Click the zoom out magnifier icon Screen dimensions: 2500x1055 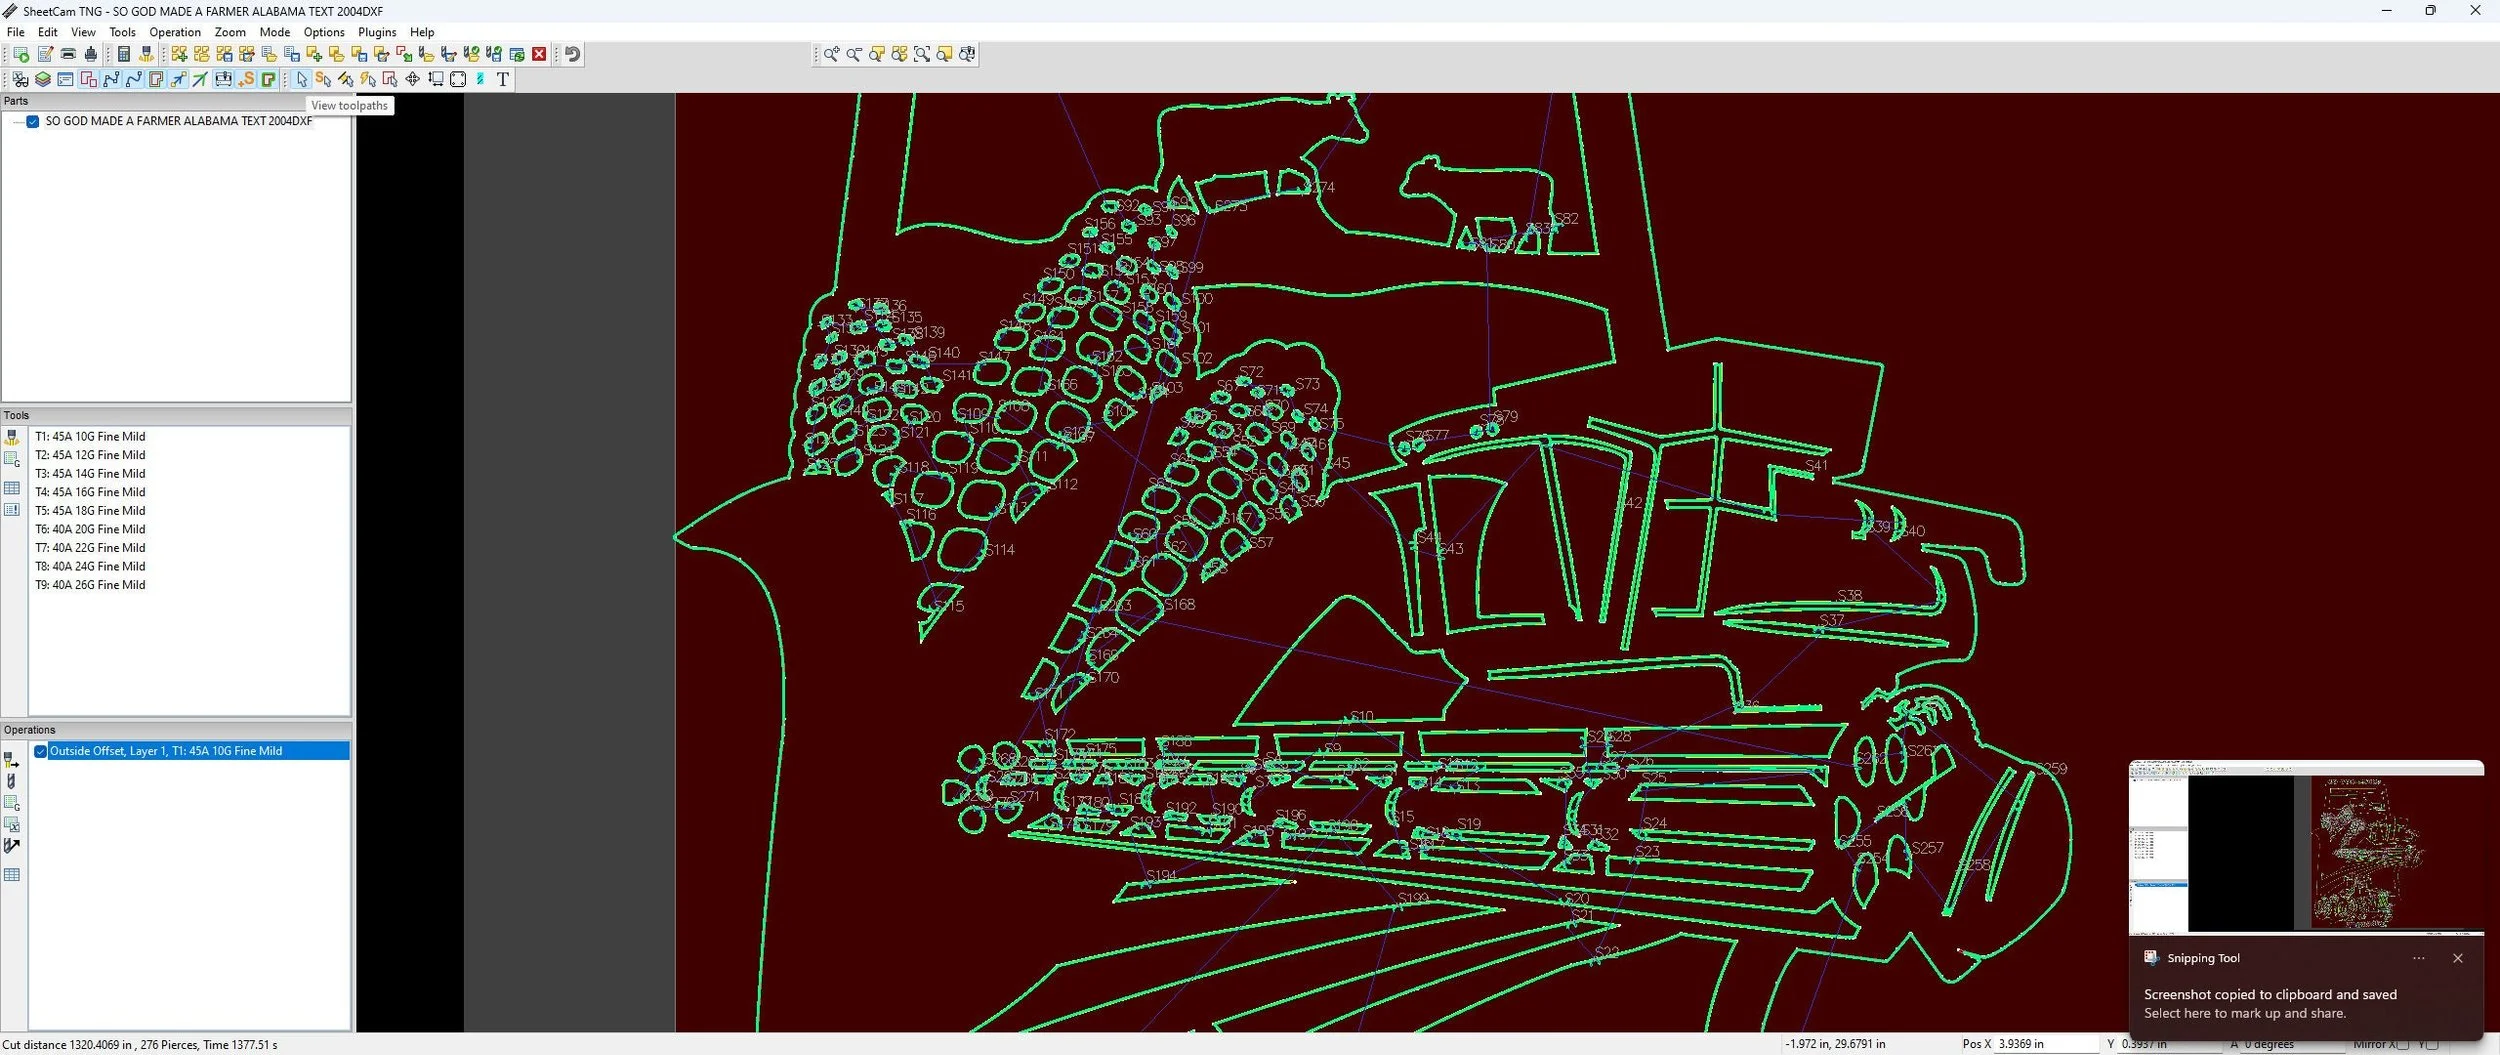(854, 54)
